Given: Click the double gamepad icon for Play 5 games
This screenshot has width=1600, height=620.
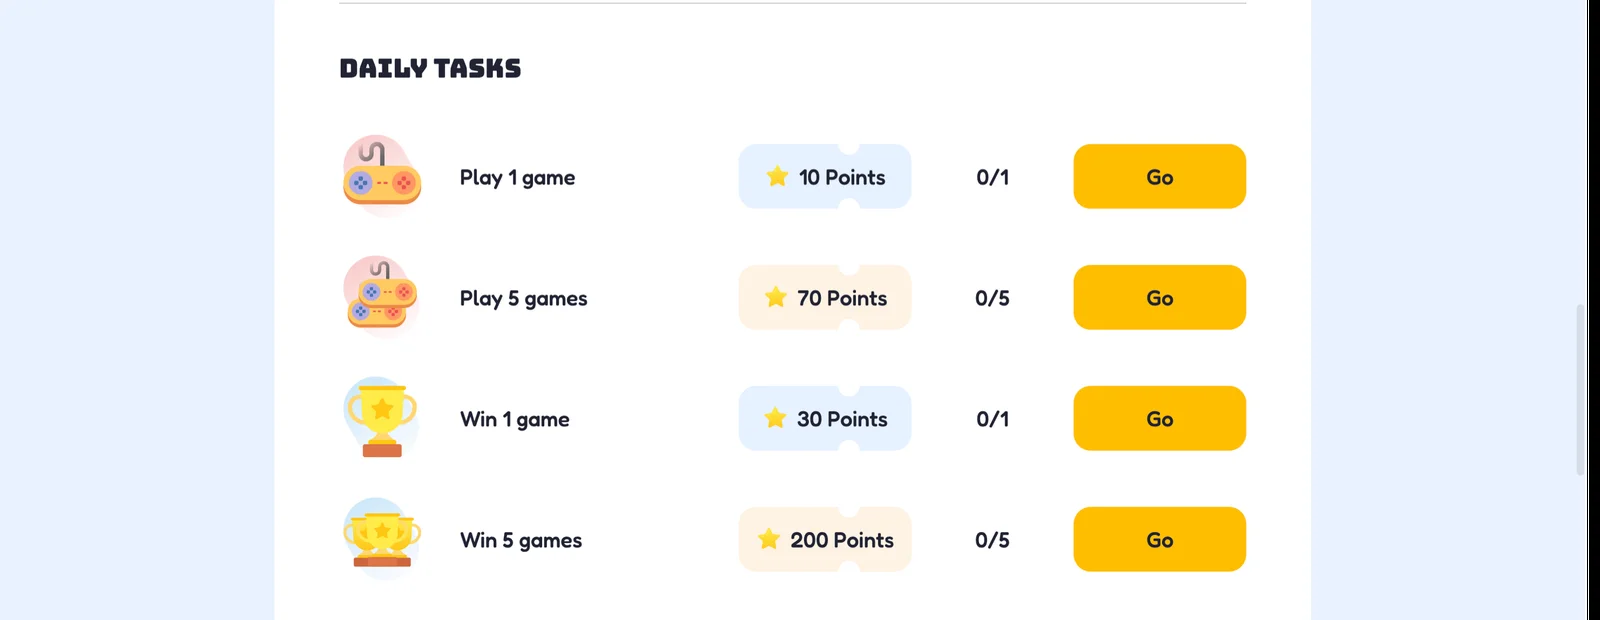Looking at the screenshot, I should point(382,298).
